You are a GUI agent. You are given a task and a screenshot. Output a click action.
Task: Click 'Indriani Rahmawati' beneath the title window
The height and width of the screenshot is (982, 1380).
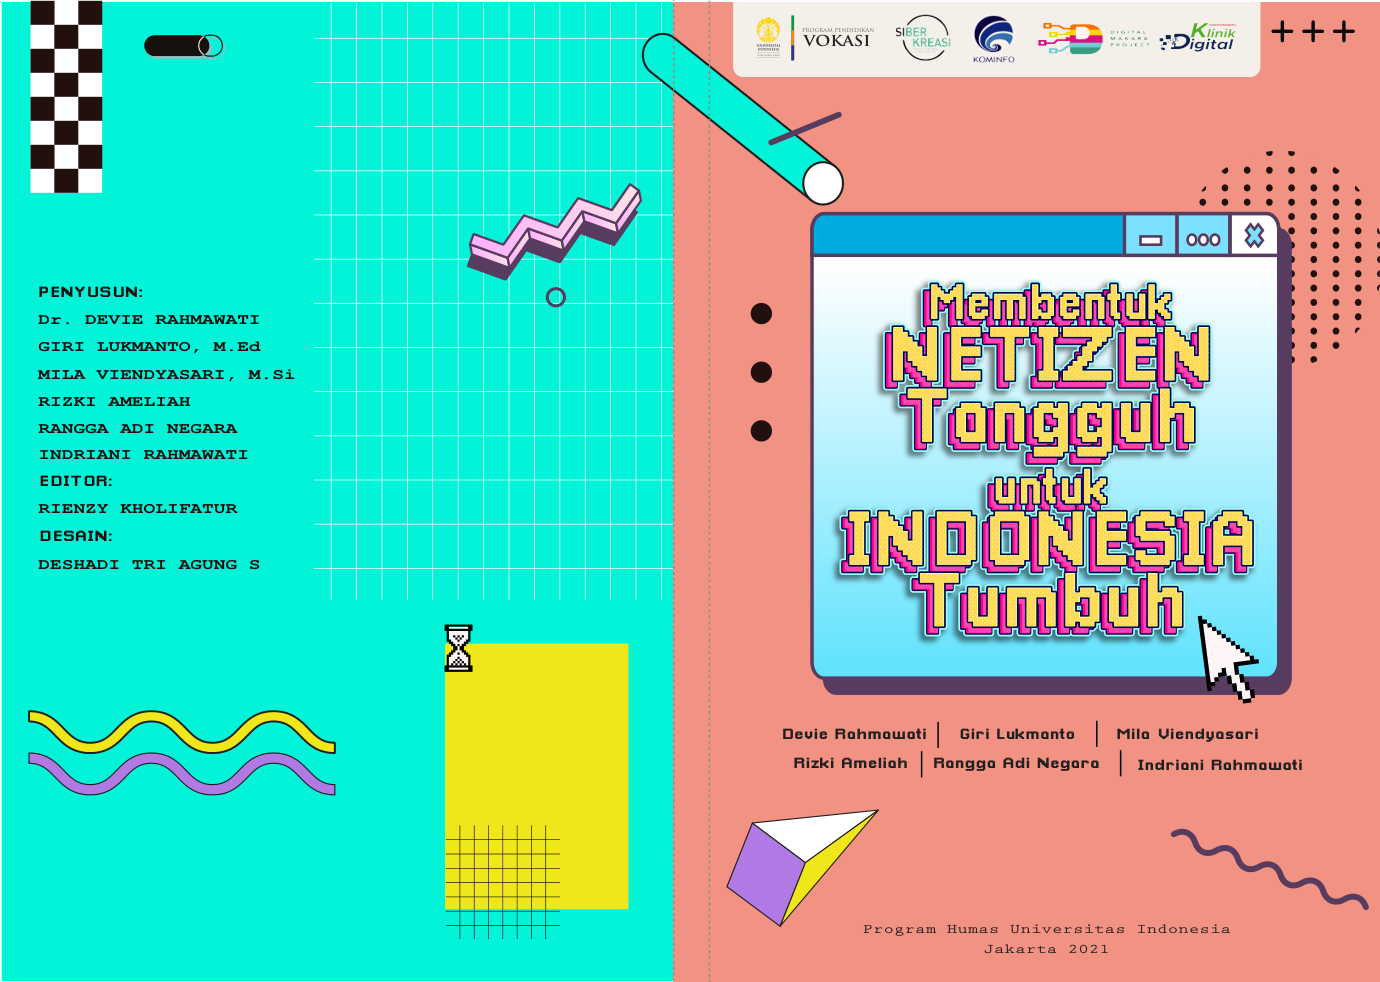pos(1220,765)
